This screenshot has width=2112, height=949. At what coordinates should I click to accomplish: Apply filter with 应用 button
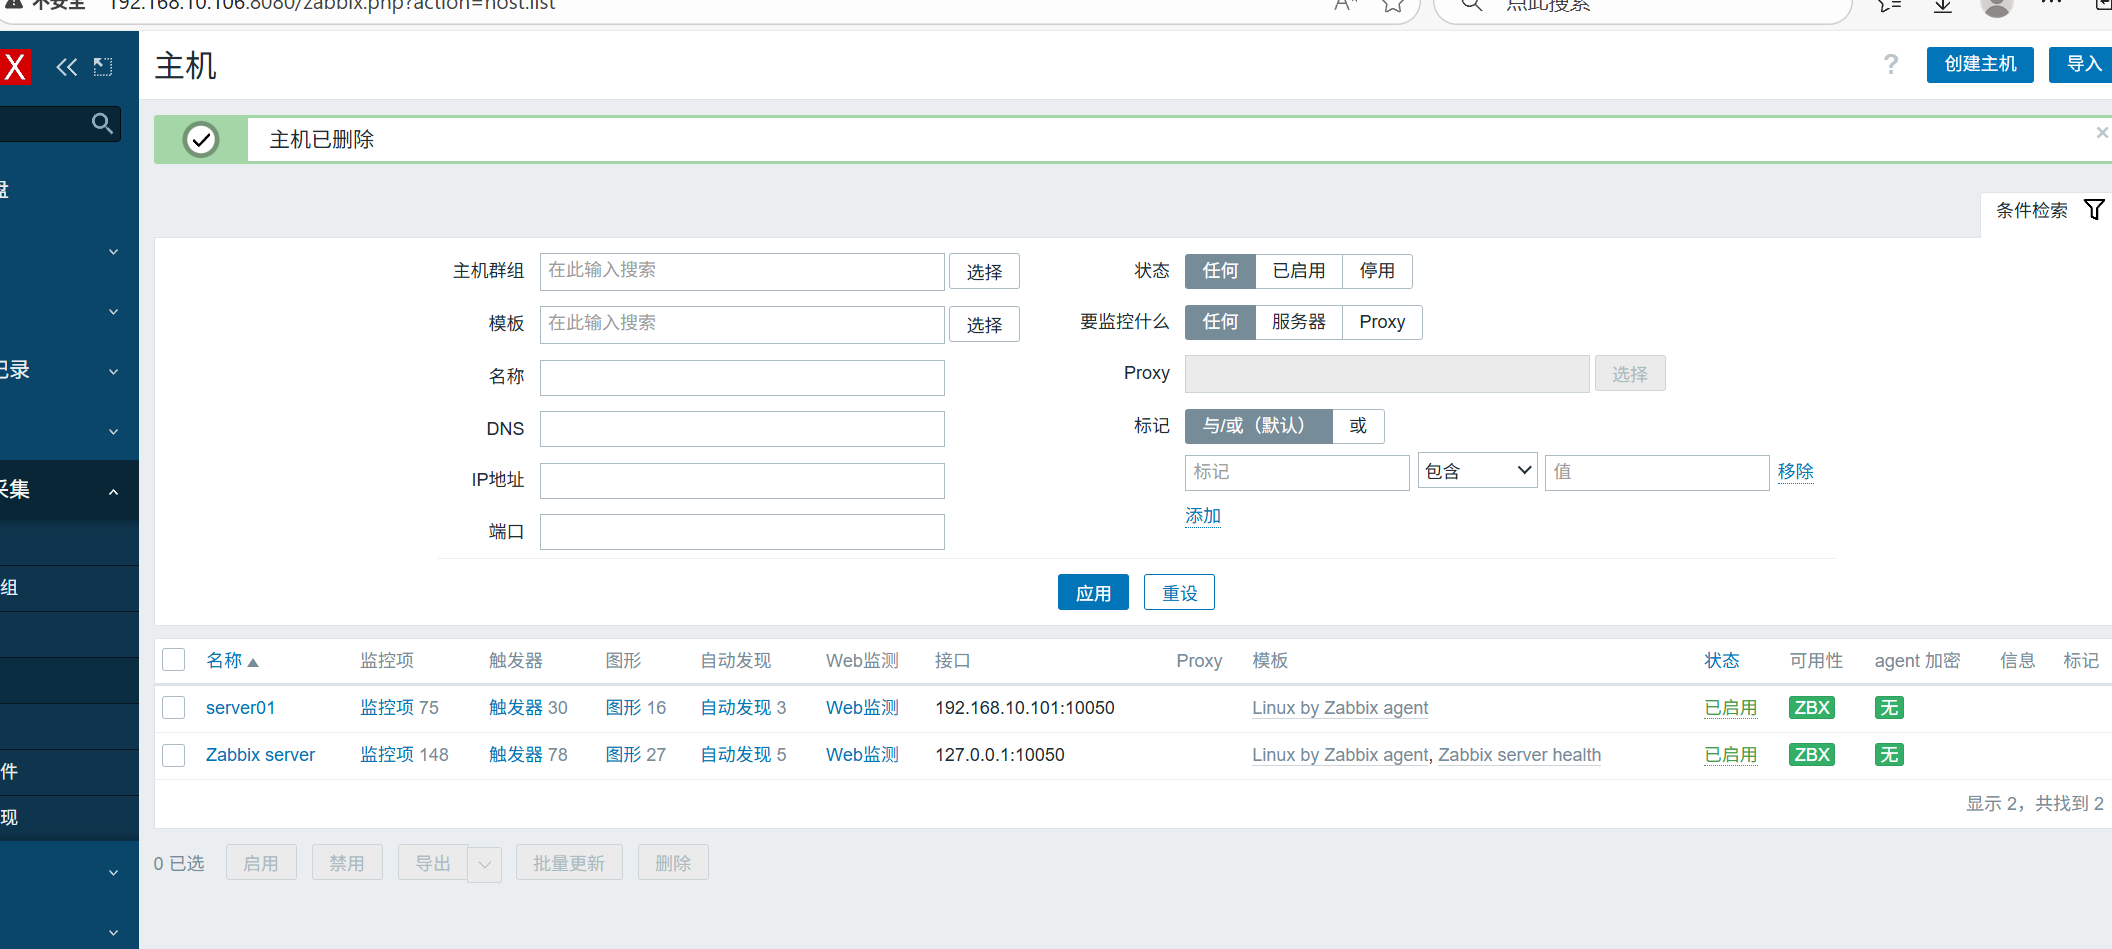pos(1093,592)
